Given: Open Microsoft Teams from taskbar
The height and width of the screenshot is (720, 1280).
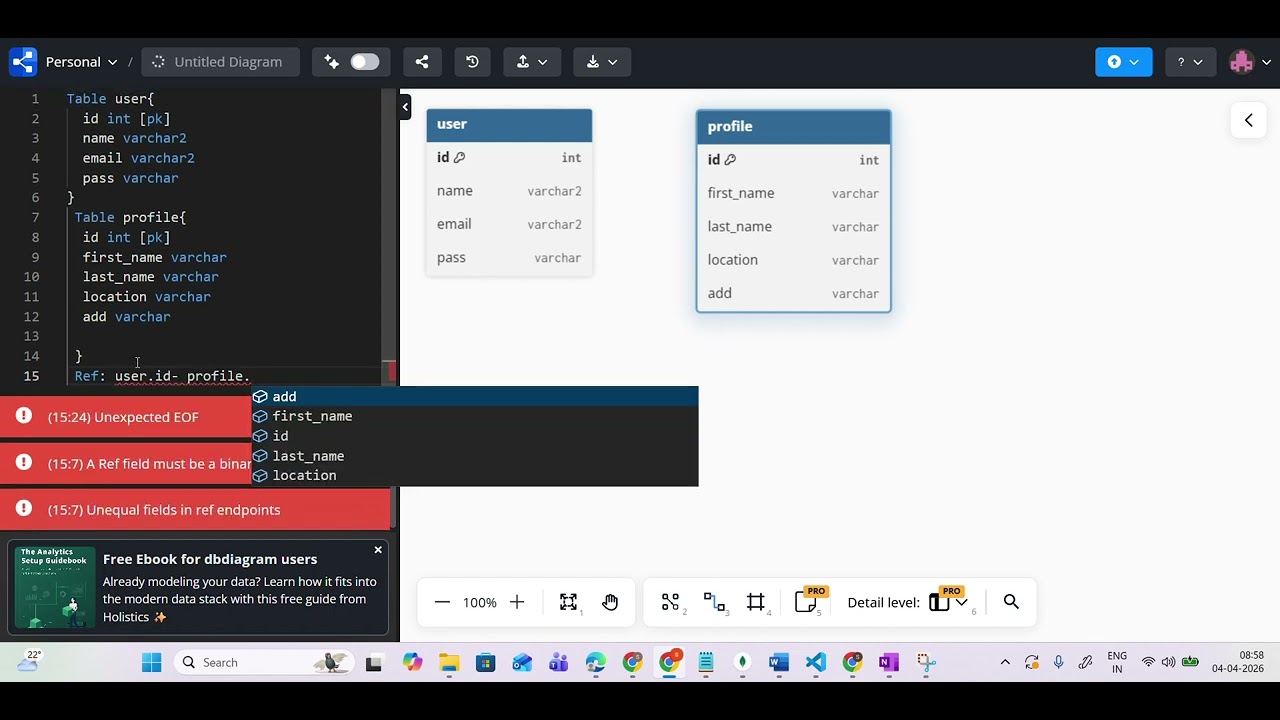Looking at the screenshot, I should 558,662.
